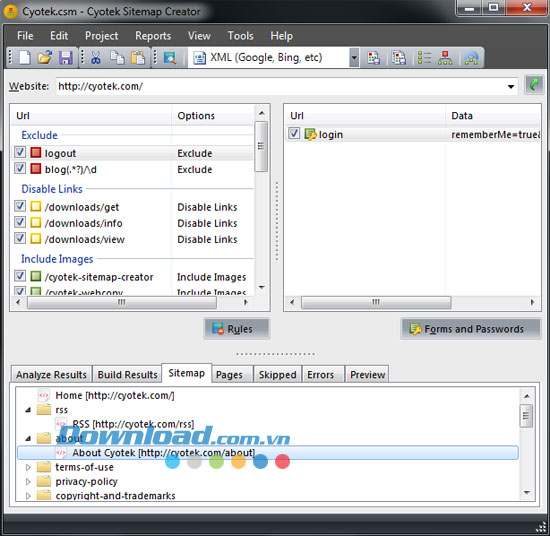The image size is (550, 536).
Task: Switch to the Skipped tab
Action: pos(277,375)
